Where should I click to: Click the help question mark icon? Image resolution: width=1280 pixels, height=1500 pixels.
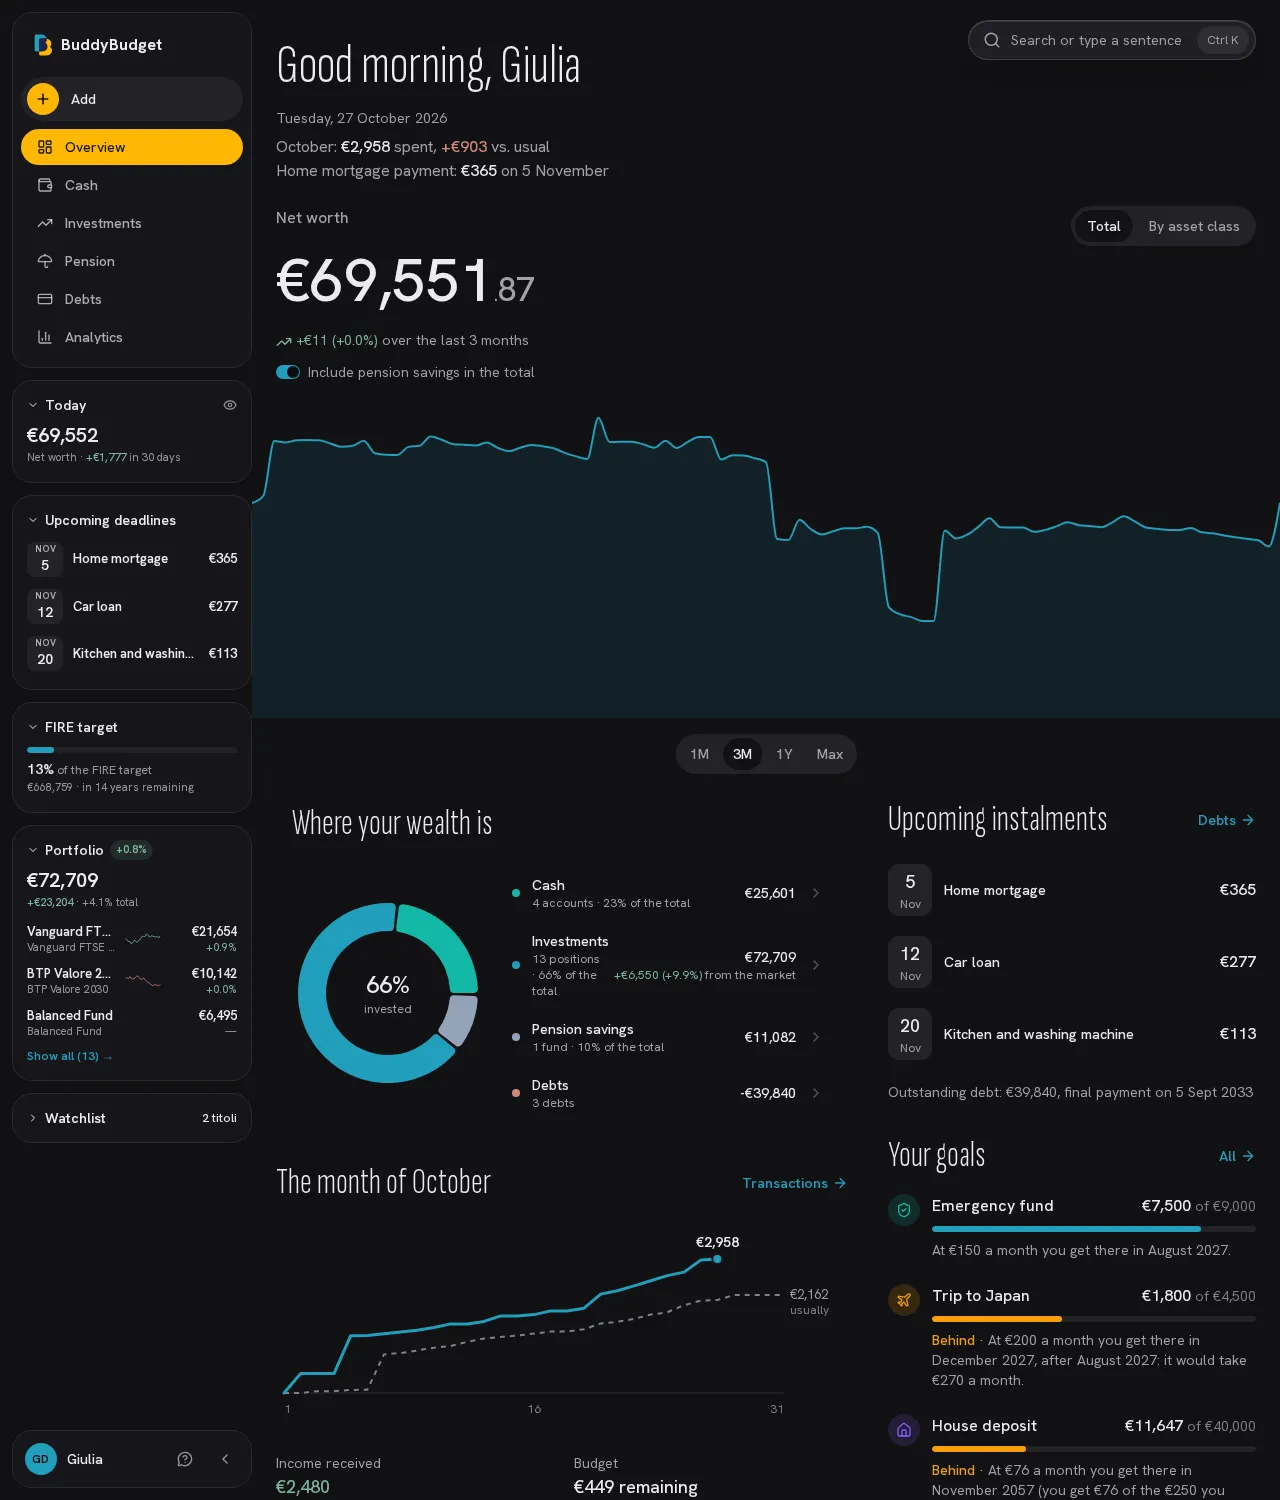[x=185, y=1459]
